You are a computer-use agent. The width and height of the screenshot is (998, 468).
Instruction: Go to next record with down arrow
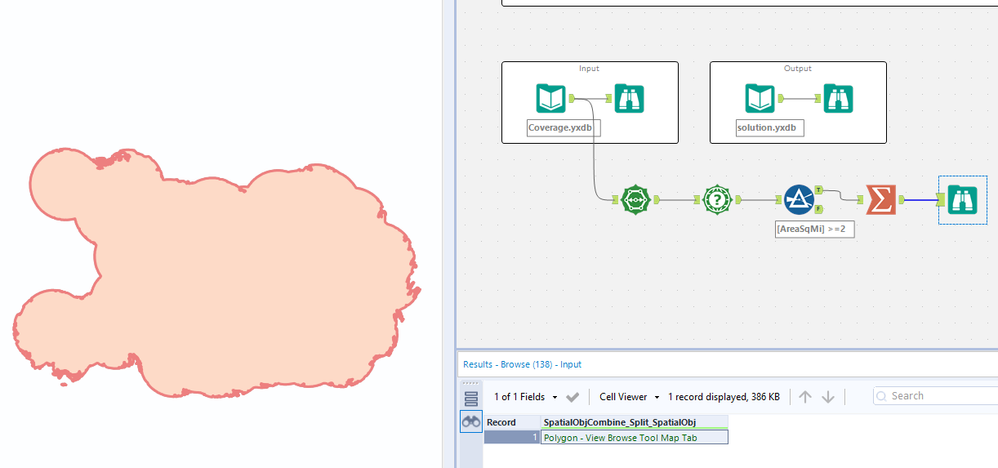tap(828, 397)
